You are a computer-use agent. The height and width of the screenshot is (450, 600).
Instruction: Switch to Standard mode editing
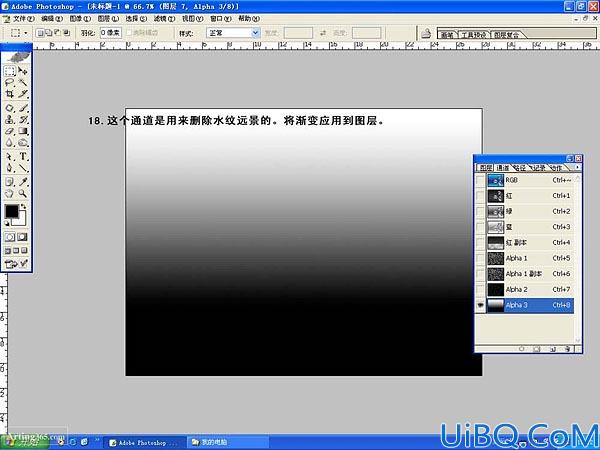[10, 237]
